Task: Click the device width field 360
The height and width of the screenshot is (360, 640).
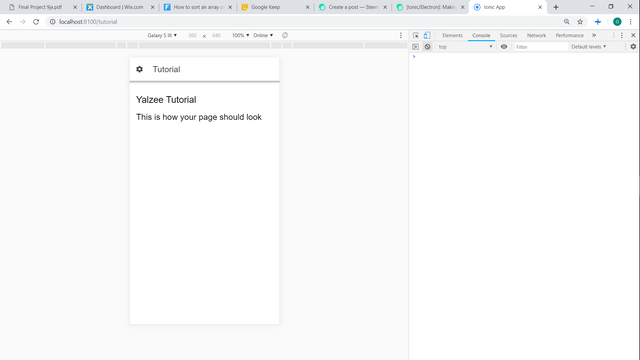Action: point(192,36)
